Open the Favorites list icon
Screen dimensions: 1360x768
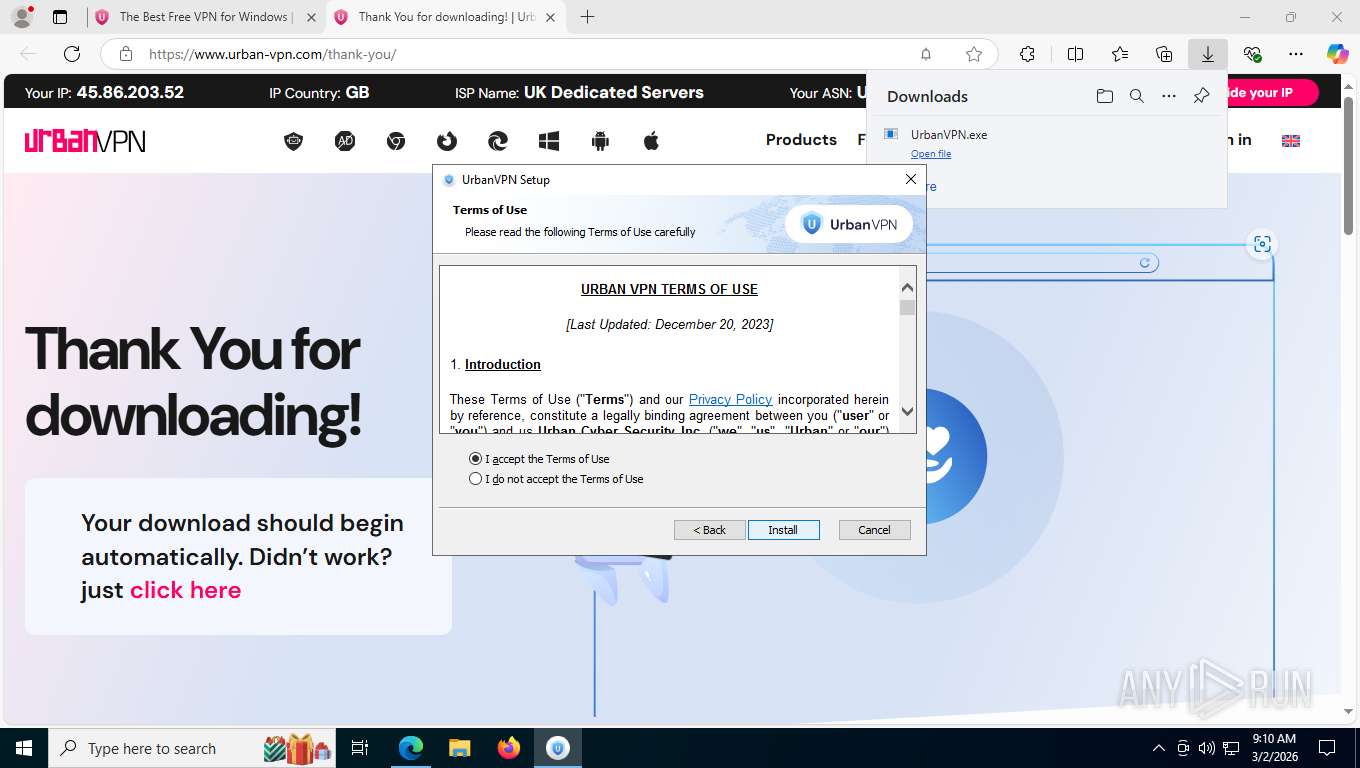[x=1120, y=54]
